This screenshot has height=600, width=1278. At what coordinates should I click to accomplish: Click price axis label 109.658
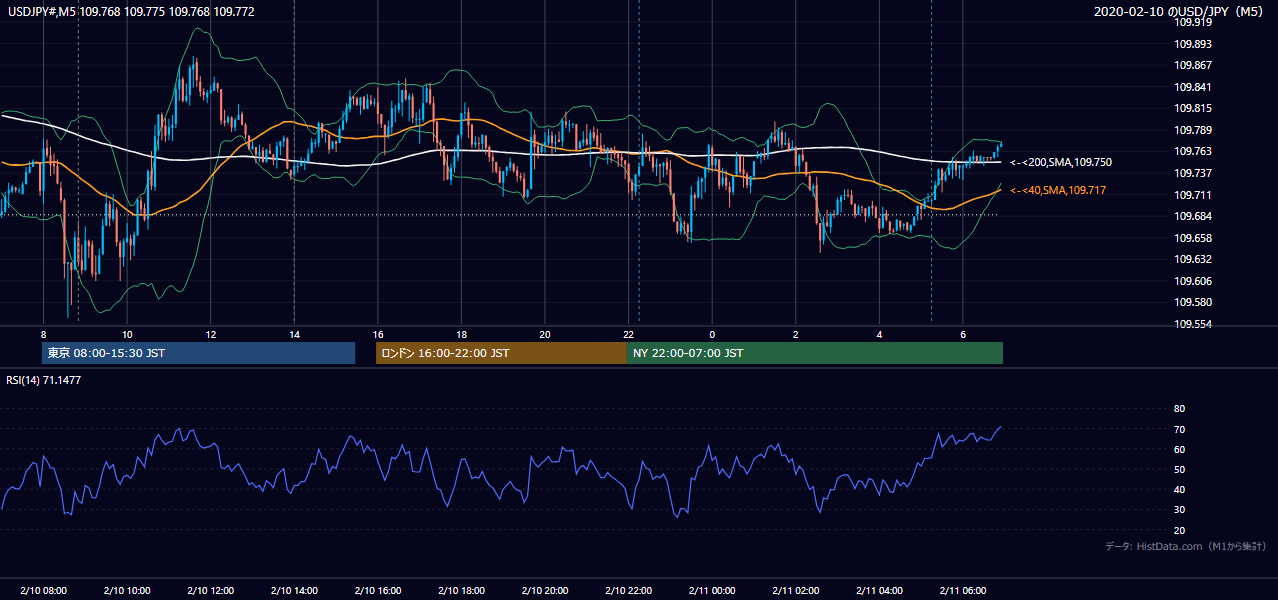pos(1194,238)
